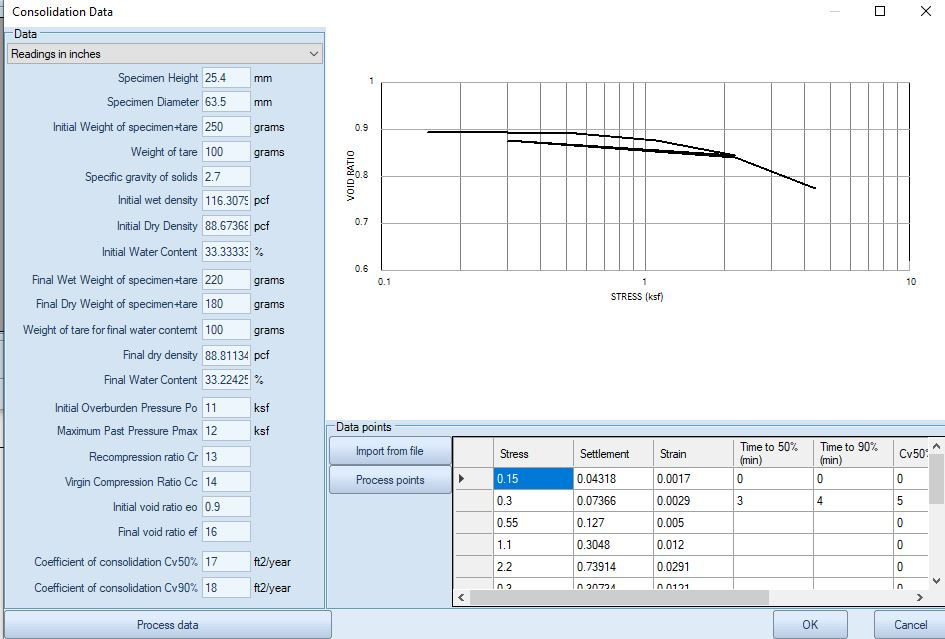Select the settlement cell 0.73914
Screen dimensions: 945x639
click(x=613, y=567)
